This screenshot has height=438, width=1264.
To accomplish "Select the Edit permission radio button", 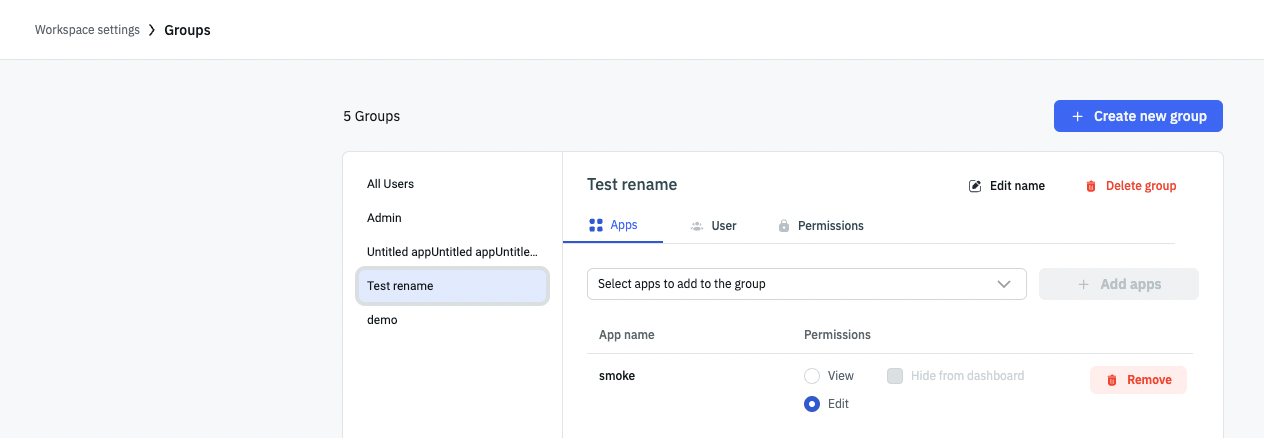I will (812, 404).
